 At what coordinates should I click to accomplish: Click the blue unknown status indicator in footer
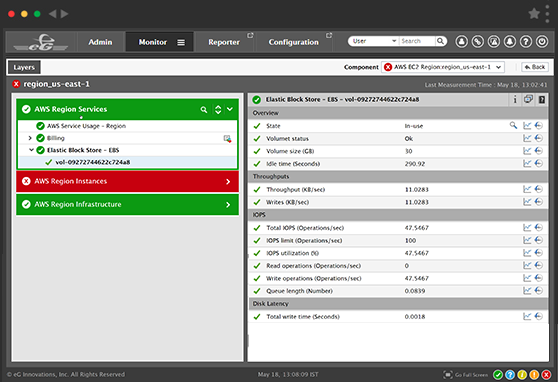click(510, 375)
